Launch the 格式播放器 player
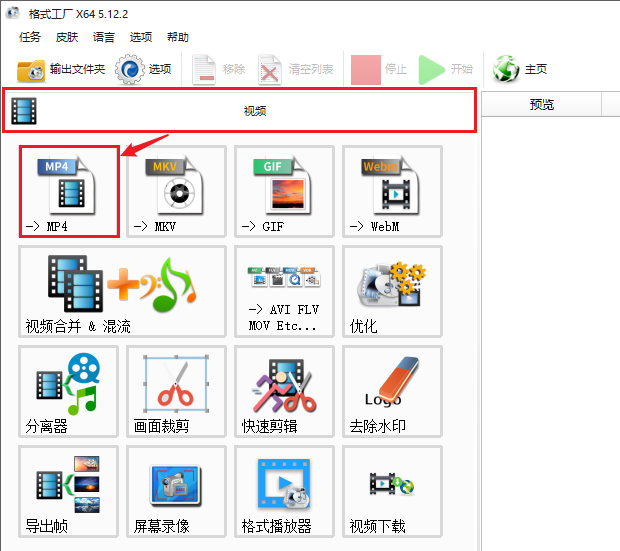 tap(284, 492)
